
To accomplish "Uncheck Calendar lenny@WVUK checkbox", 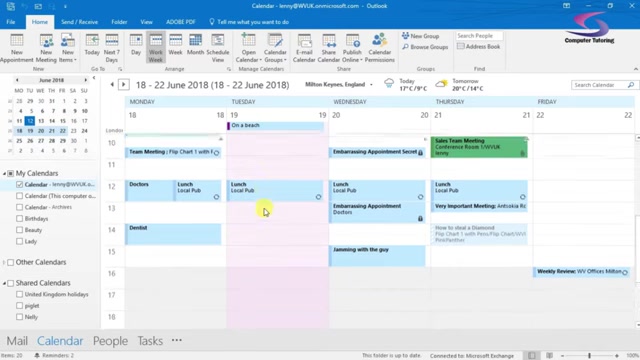I will point(19,184).
